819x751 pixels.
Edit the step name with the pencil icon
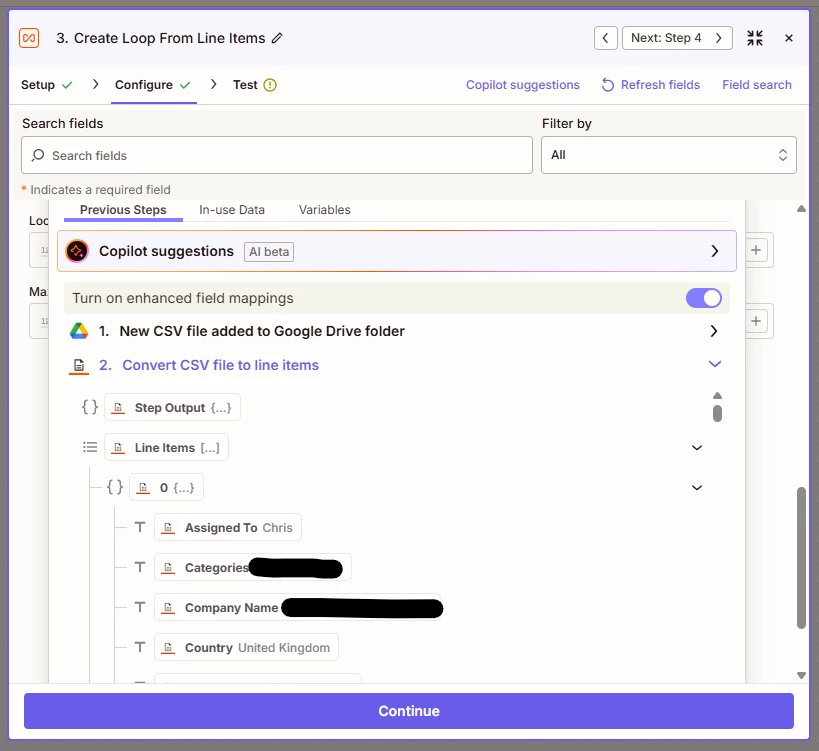click(277, 38)
